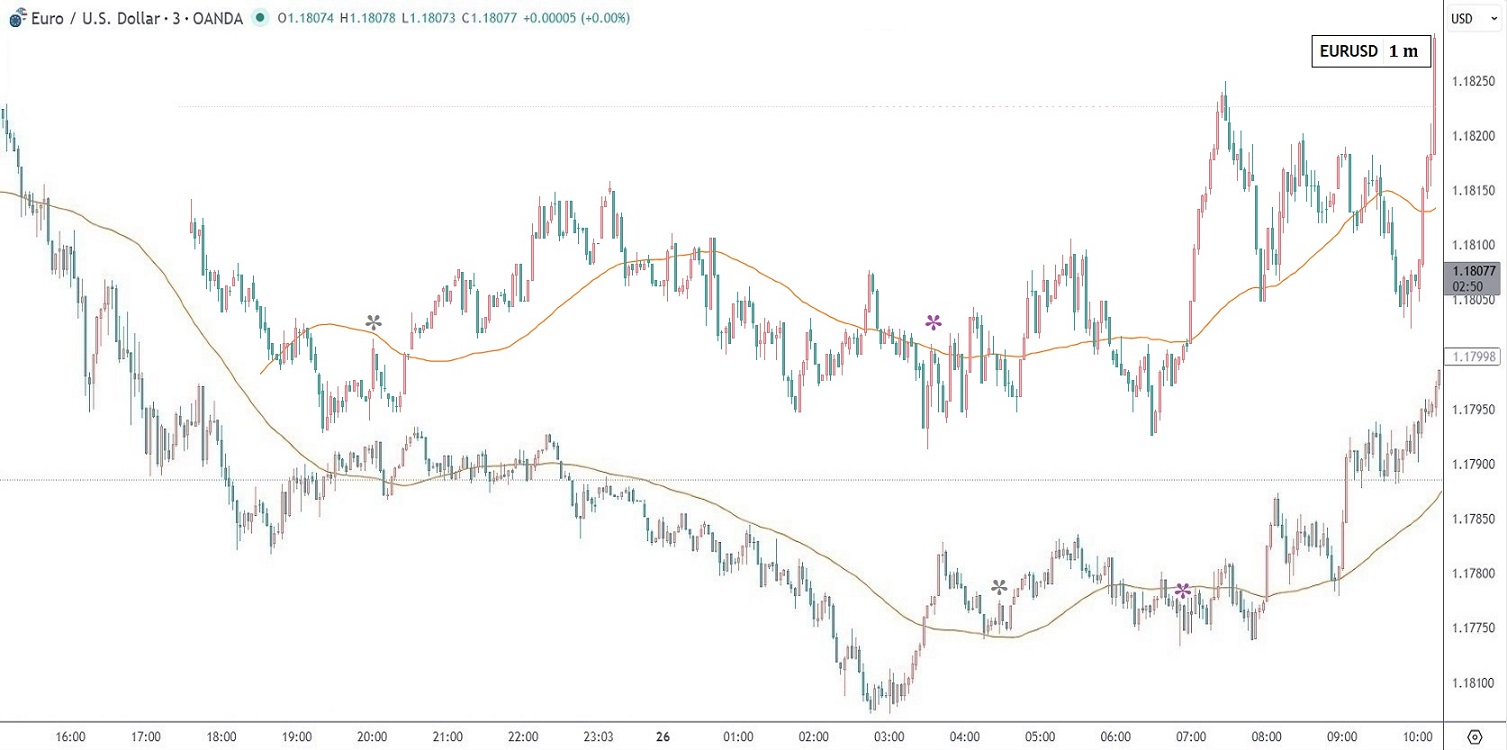Viewport: 1507px width, 750px height.
Task: Click the 17:00 time axis label
Action: [x=146, y=737]
